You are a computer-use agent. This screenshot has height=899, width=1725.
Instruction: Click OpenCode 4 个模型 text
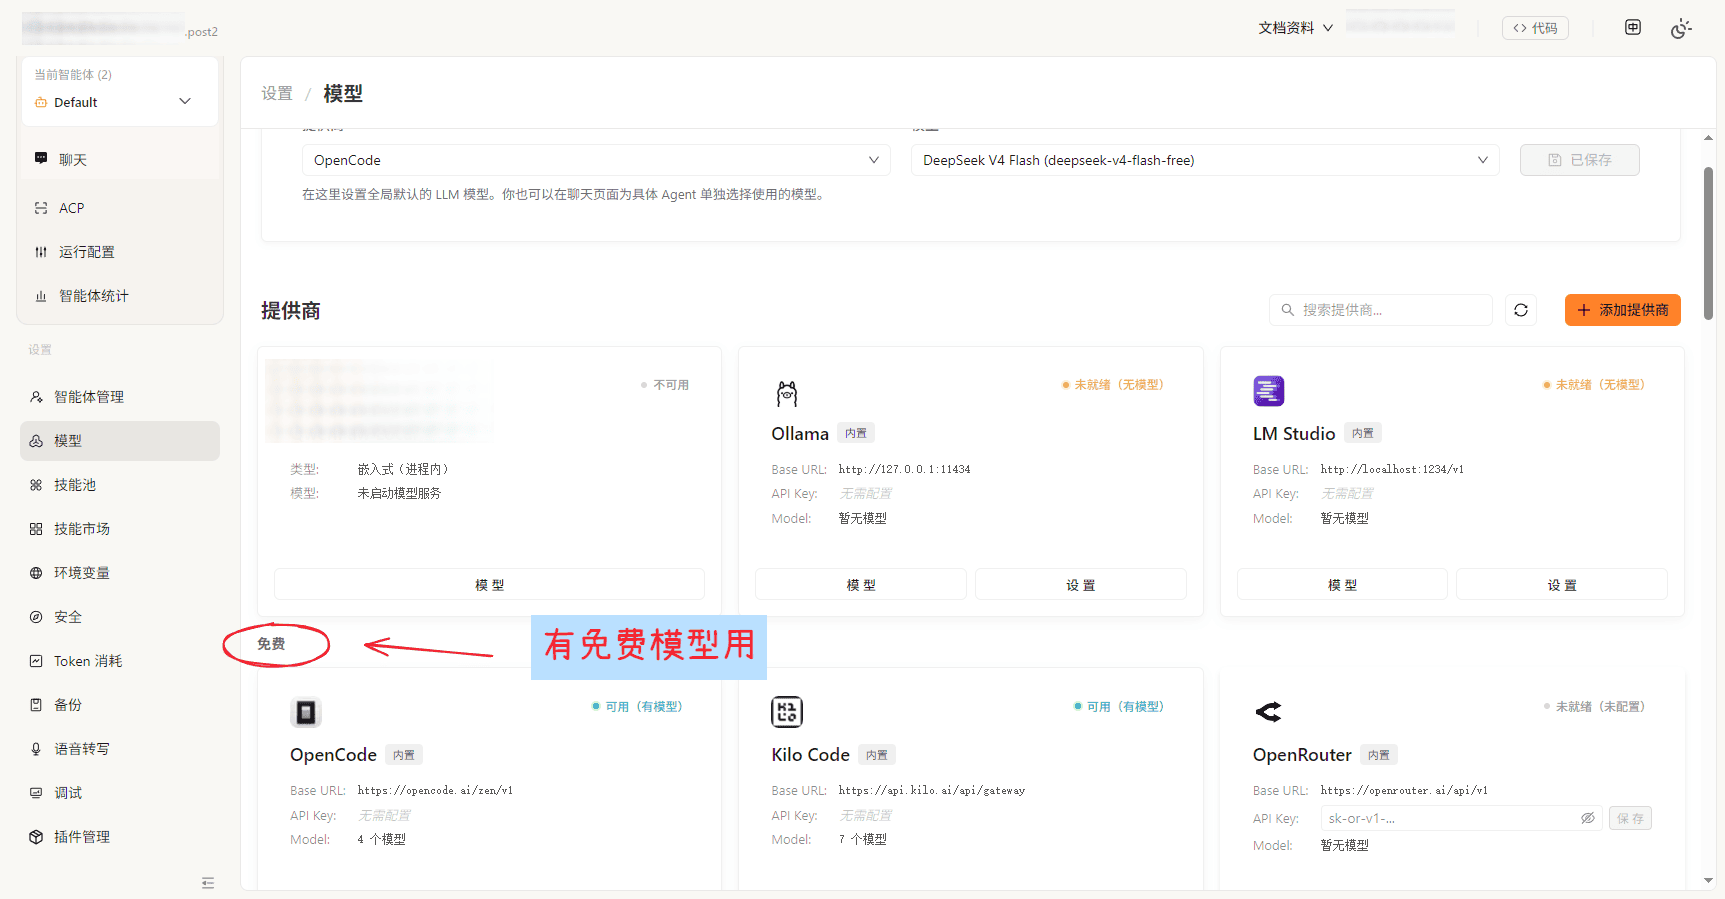(382, 839)
